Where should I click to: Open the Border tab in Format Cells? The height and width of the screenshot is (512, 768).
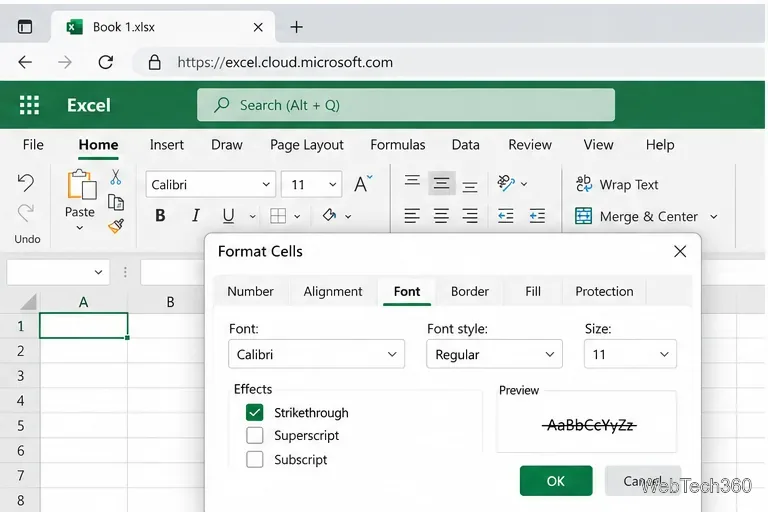click(470, 291)
